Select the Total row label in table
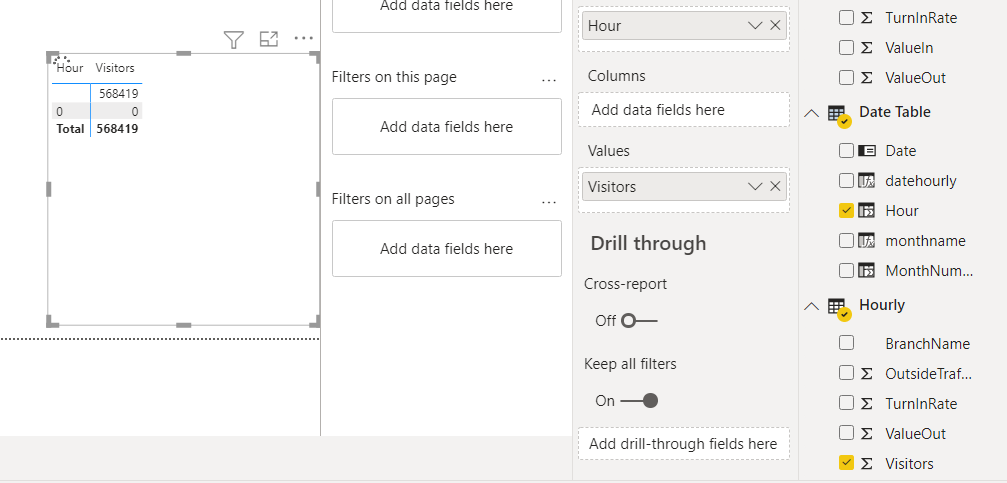The height and width of the screenshot is (483, 1007). pos(70,128)
